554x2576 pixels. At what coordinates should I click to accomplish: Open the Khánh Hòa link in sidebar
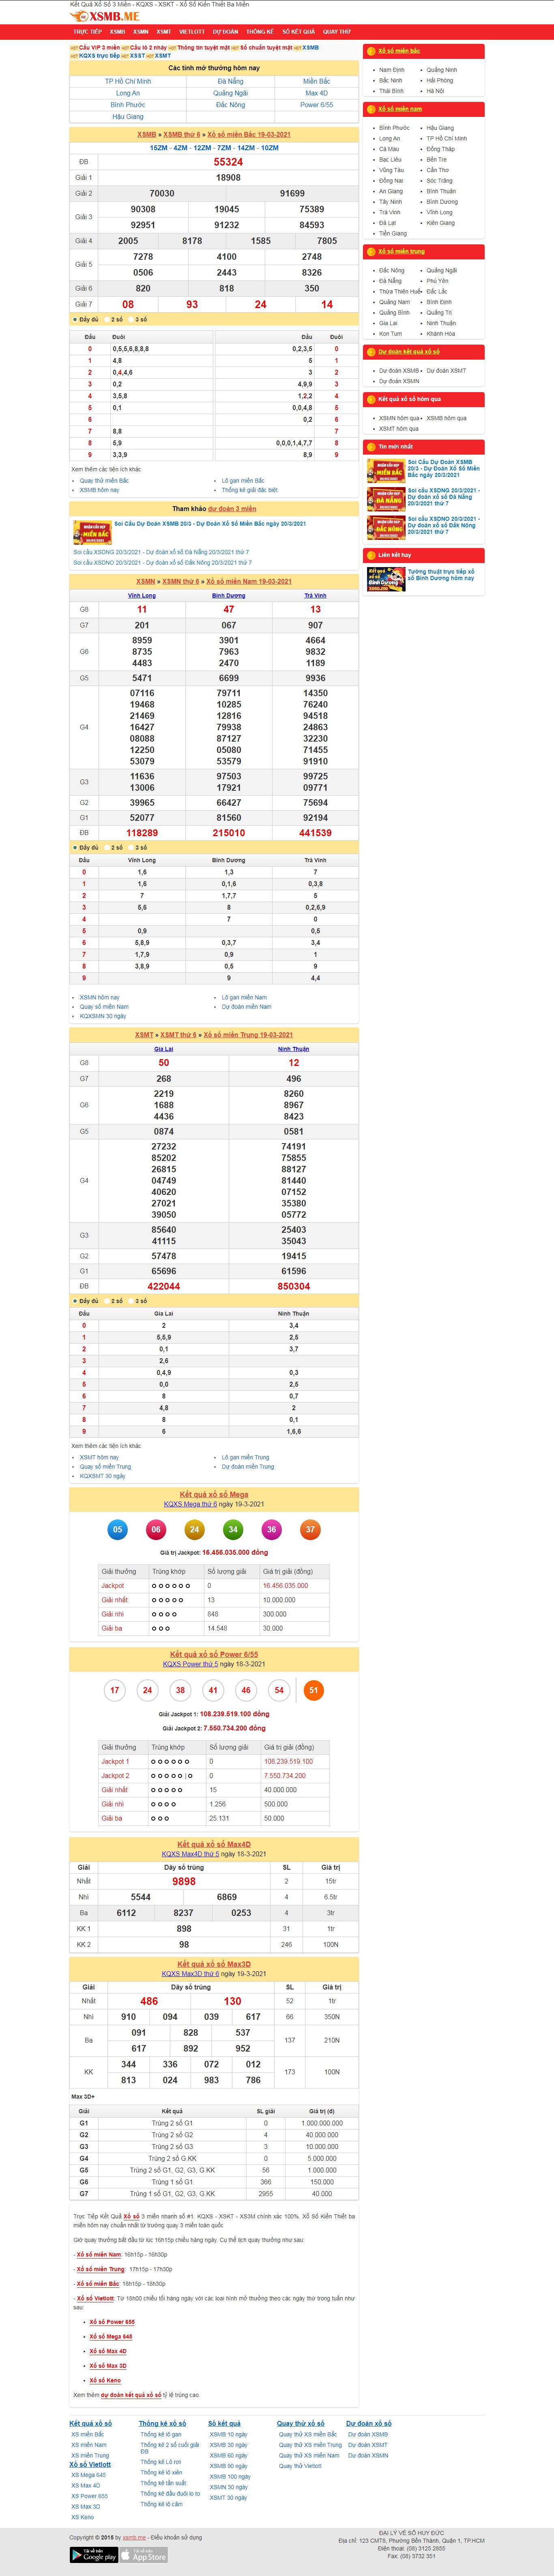[440, 334]
